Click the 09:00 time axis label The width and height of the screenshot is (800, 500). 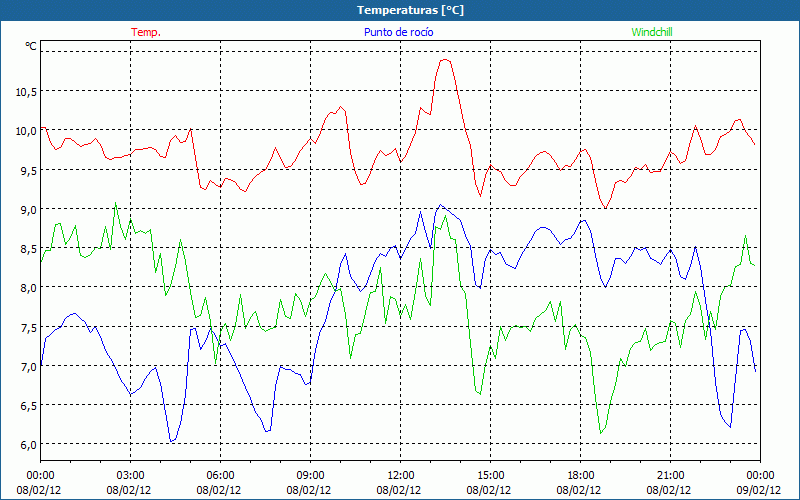pos(310,476)
